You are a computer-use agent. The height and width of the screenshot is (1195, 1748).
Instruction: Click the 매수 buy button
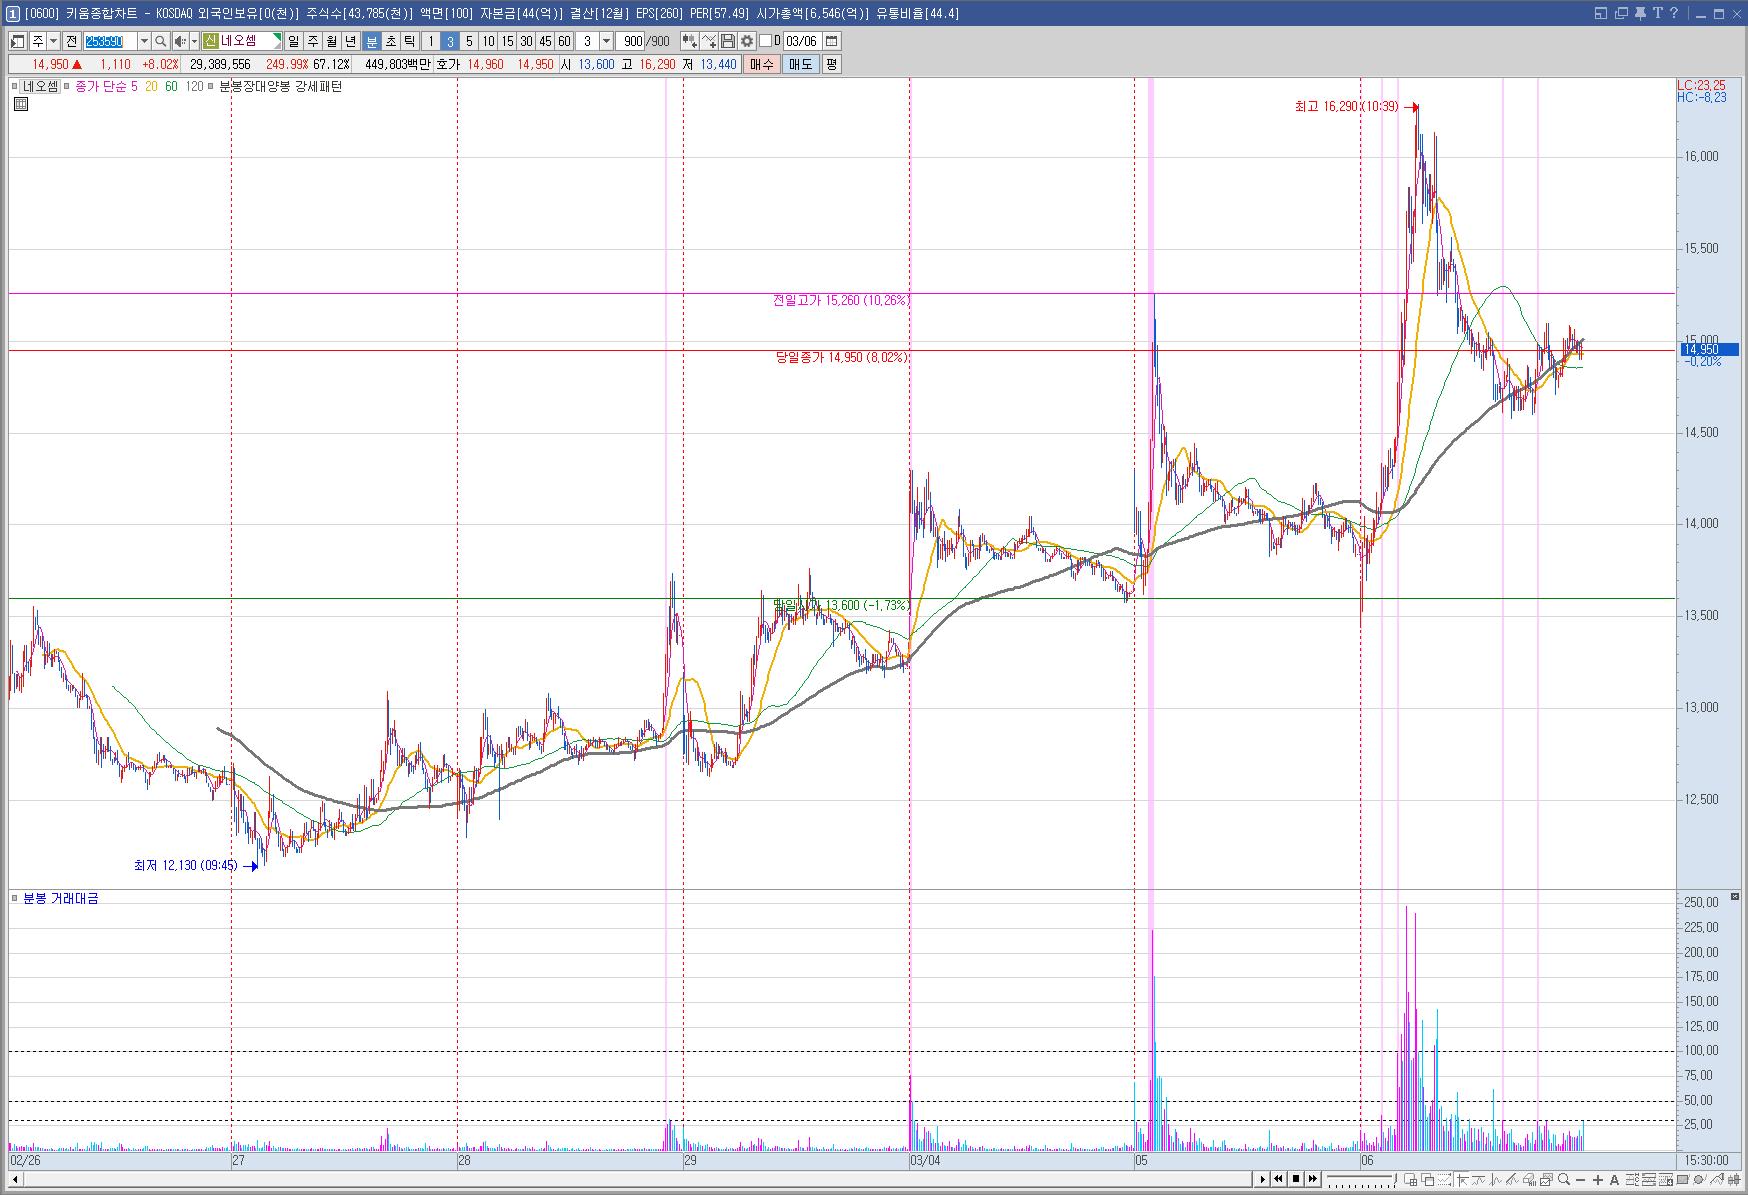click(762, 64)
